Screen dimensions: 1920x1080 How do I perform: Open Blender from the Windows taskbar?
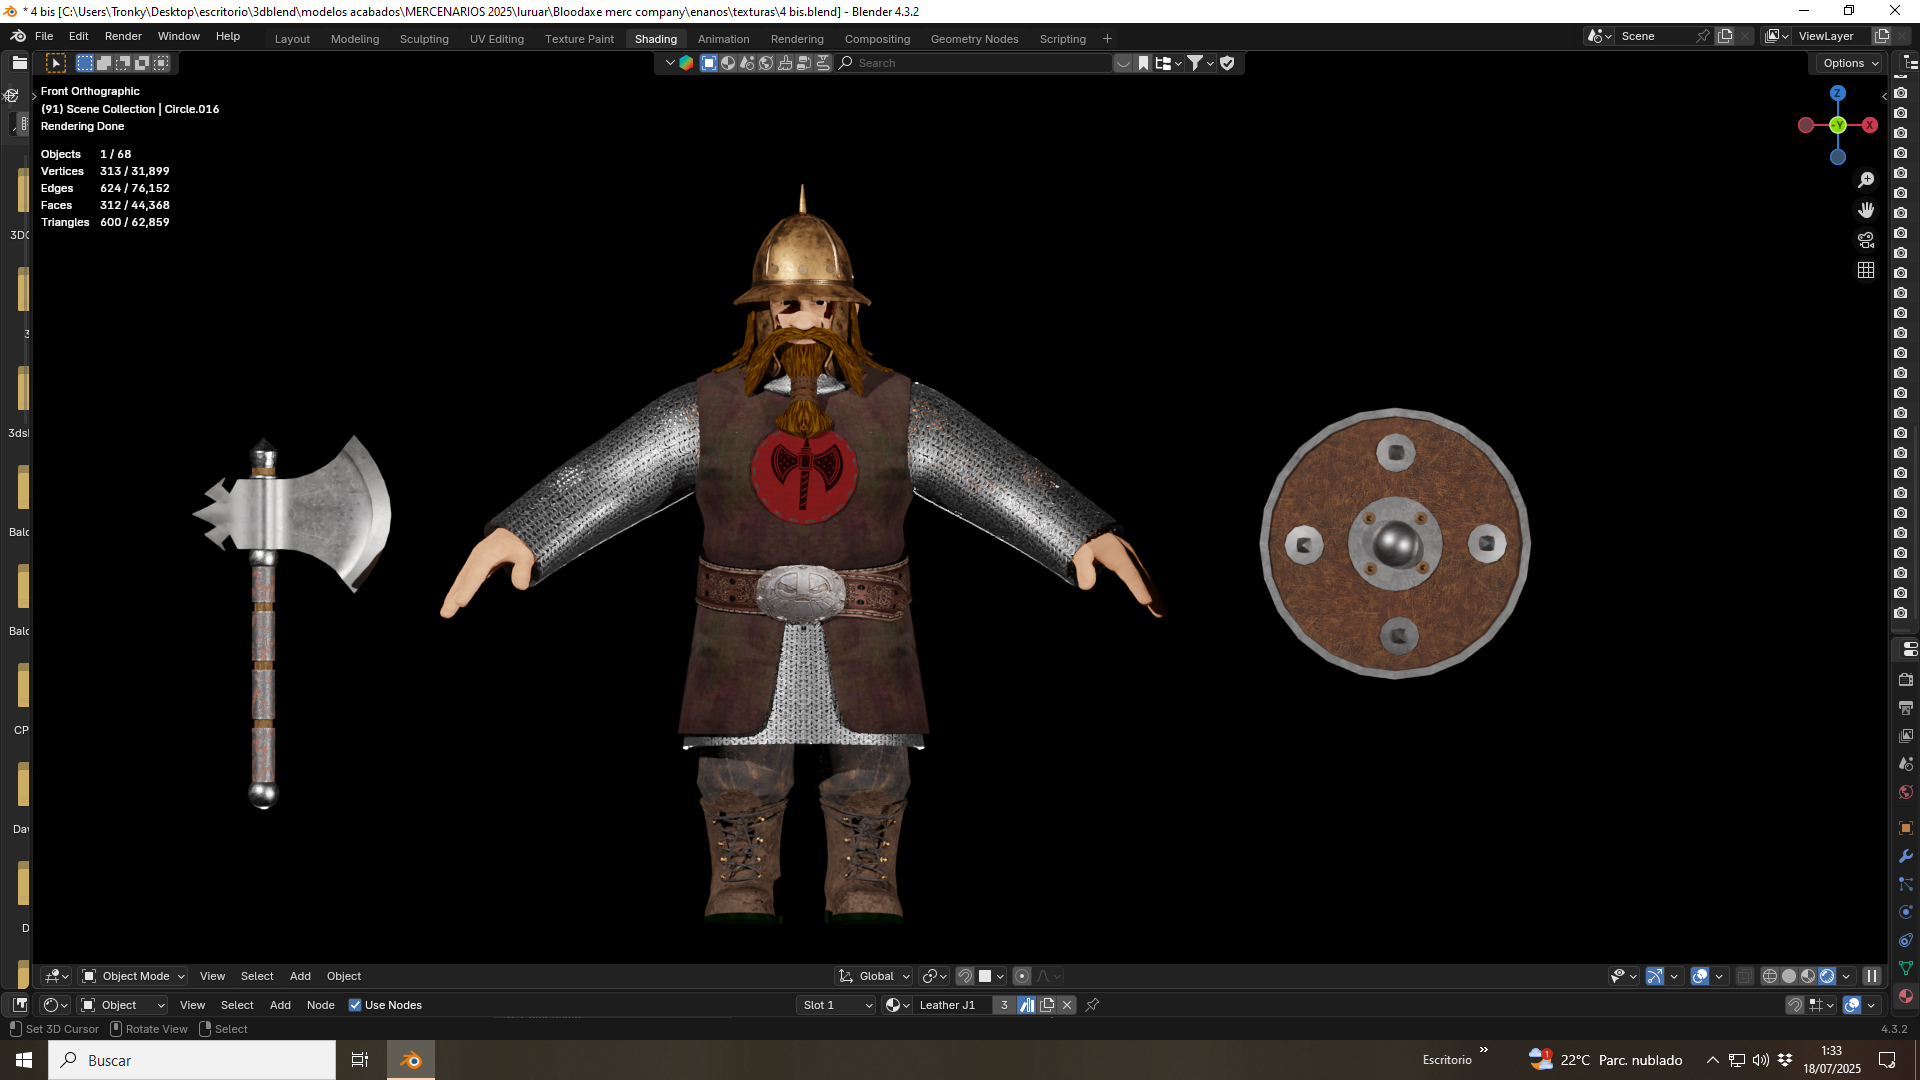[410, 1060]
